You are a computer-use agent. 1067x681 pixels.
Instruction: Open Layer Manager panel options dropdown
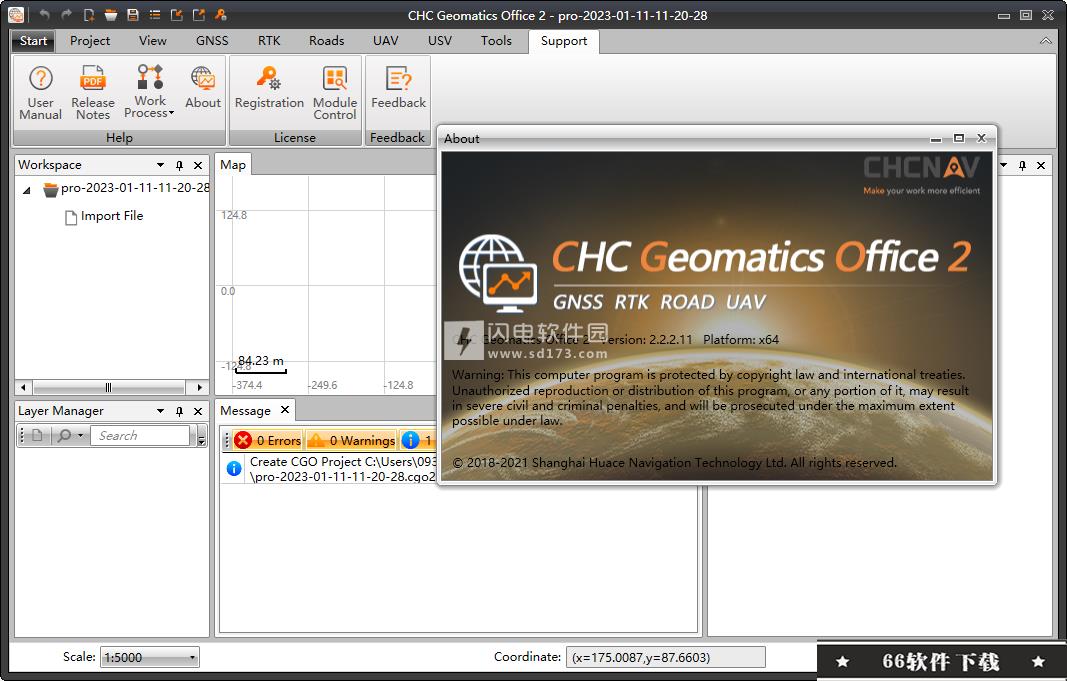(161, 411)
